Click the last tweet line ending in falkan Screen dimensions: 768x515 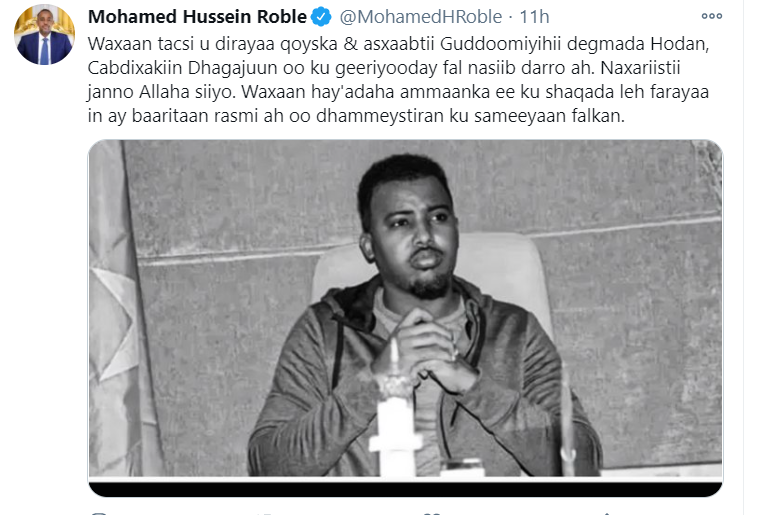pyautogui.click(x=356, y=116)
